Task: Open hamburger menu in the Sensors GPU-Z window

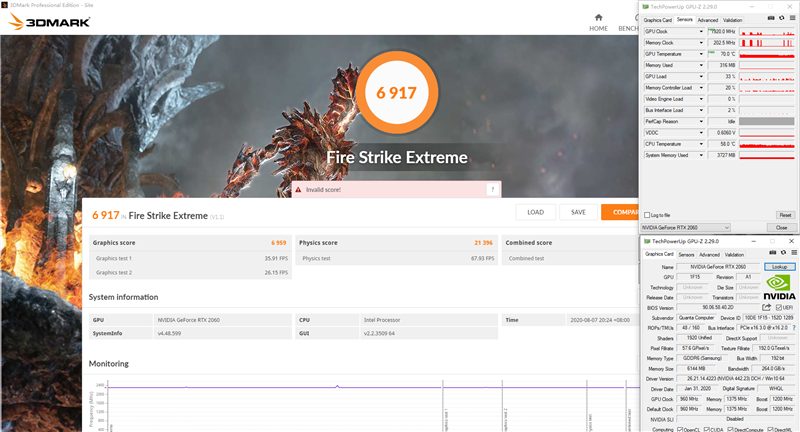Action: click(792, 18)
